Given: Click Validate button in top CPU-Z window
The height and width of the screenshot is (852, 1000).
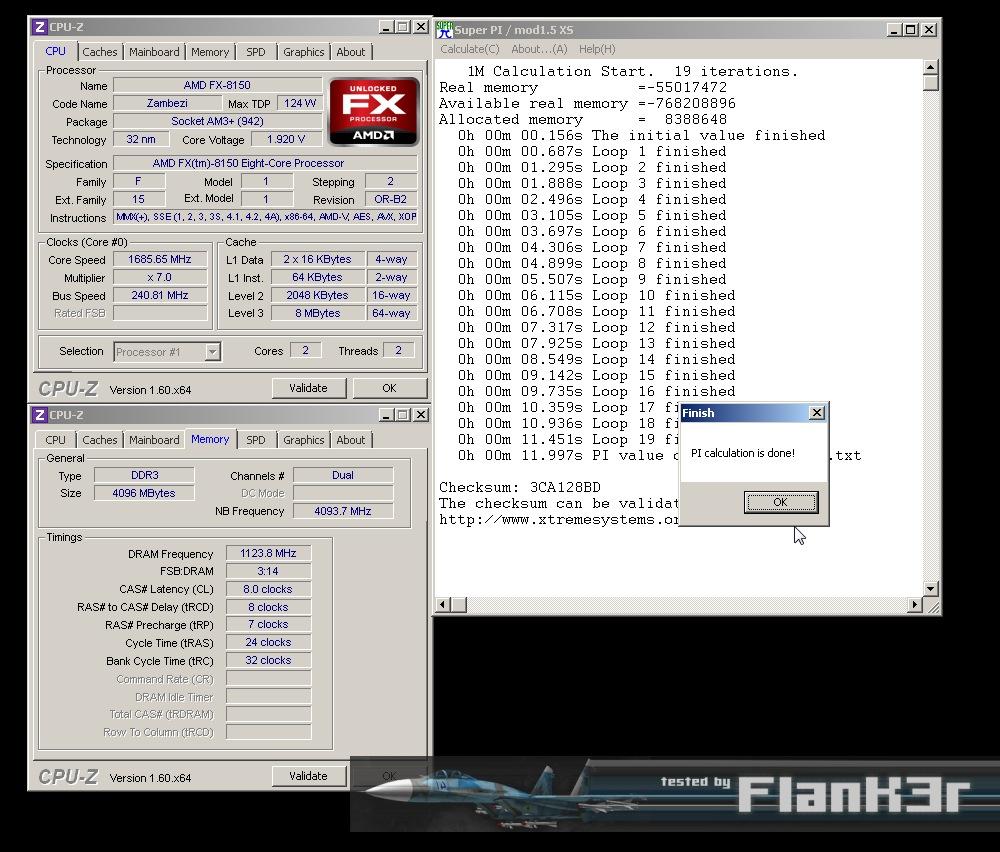Looking at the screenshot, I should click(309, 388).
